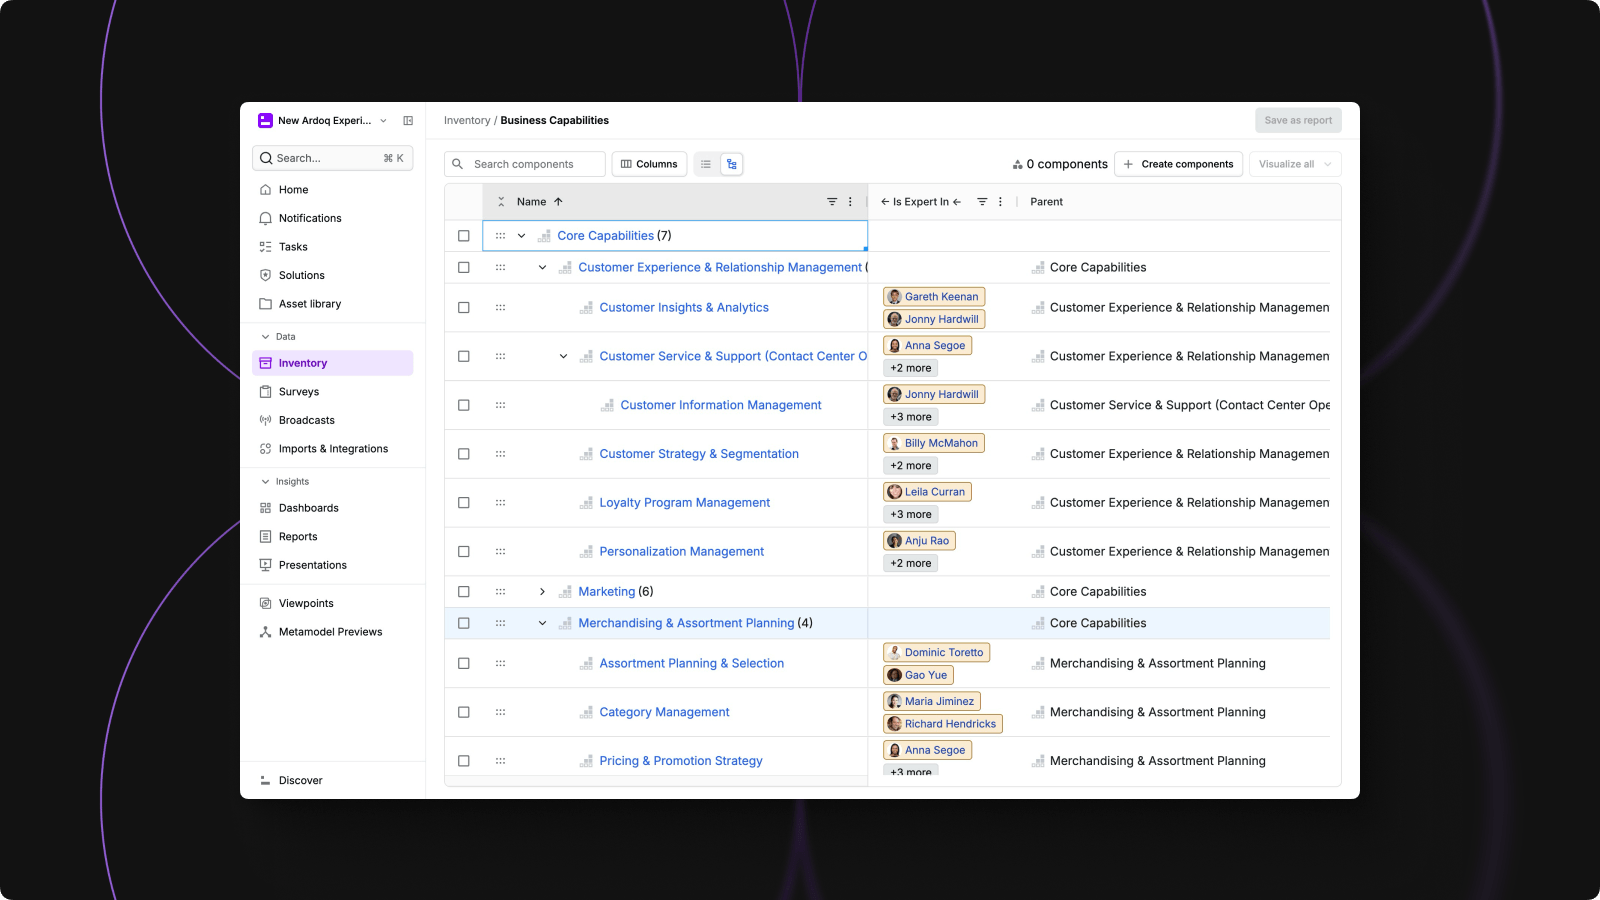Check the Loyalty Program Management row
The image size is (1600, 900).
464,503
